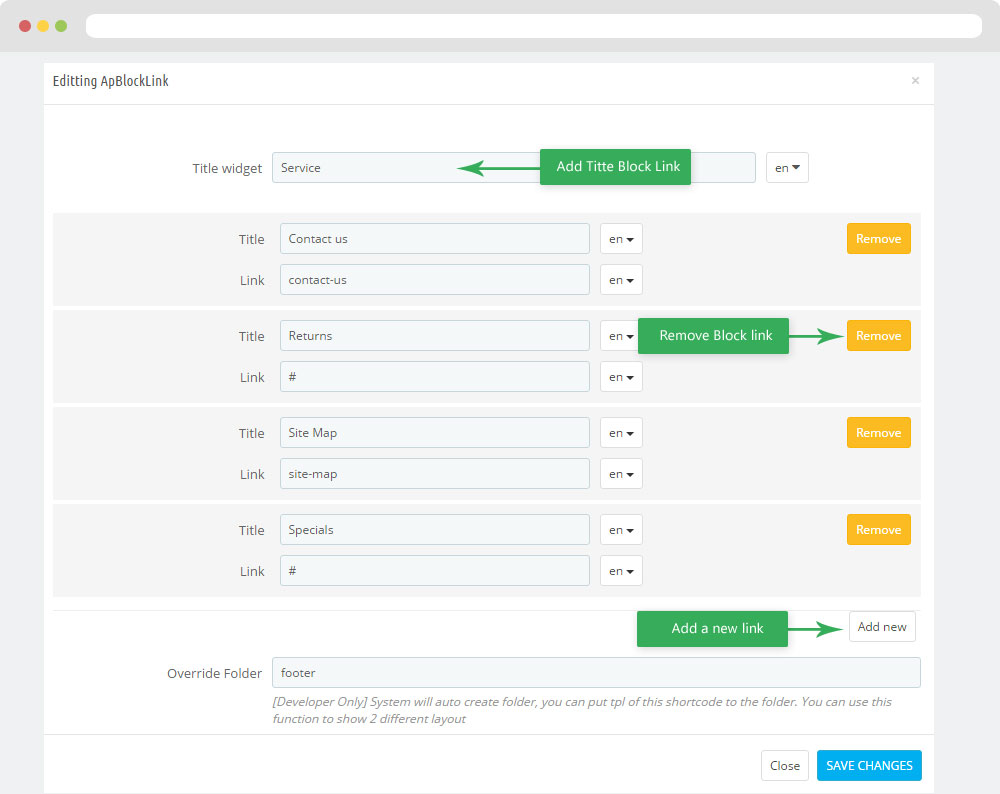Viewport: 1000px width, 794px height.
Task: Remove the Site Map block link
Action: pos(878,433)
